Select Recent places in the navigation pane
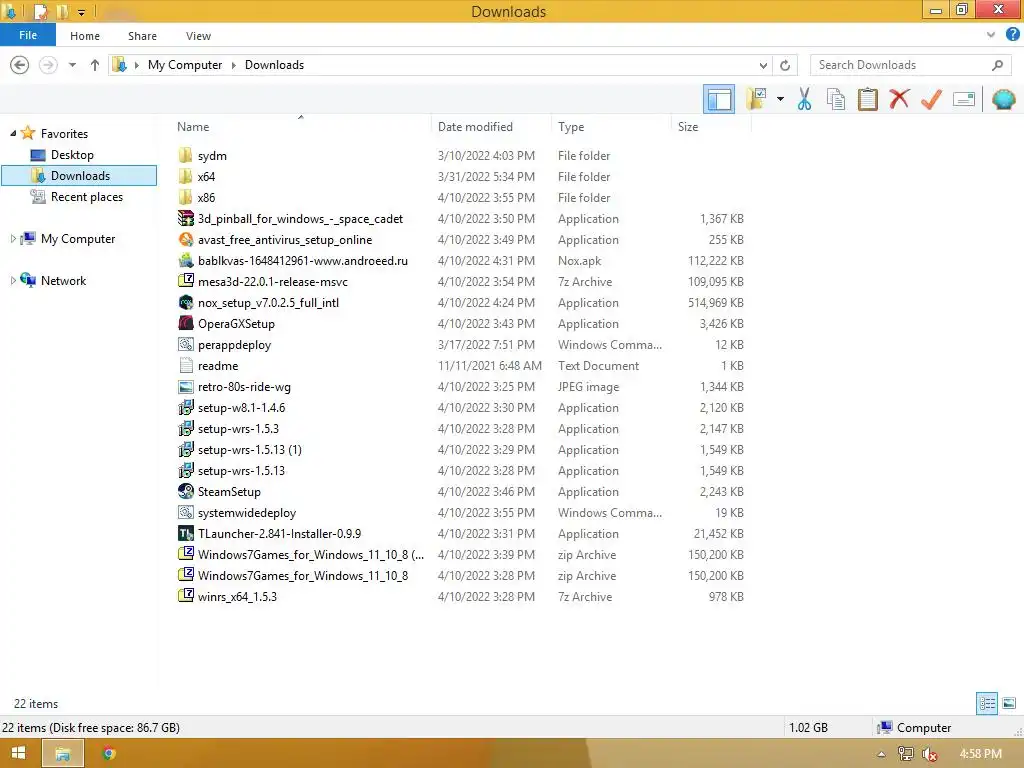The height and width of the screenshot is (768, 1024). (x=86, y=197)
